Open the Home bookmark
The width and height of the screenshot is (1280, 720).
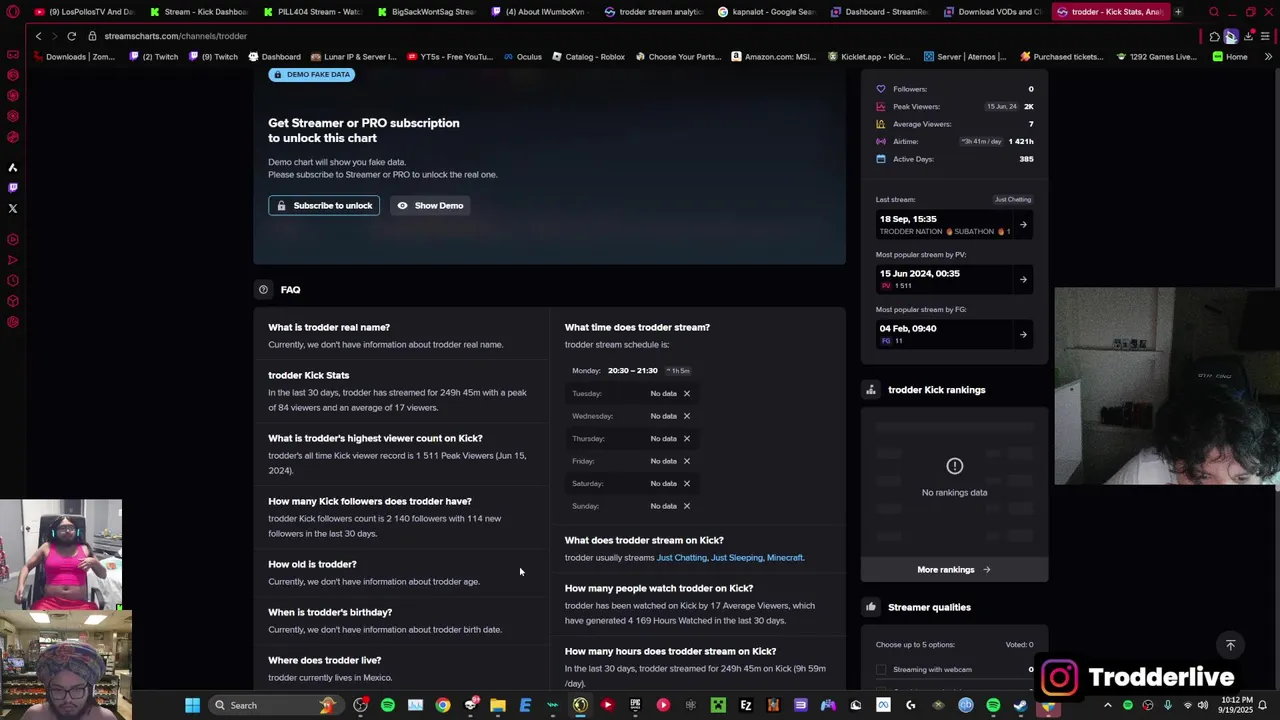click(1230, 57)
